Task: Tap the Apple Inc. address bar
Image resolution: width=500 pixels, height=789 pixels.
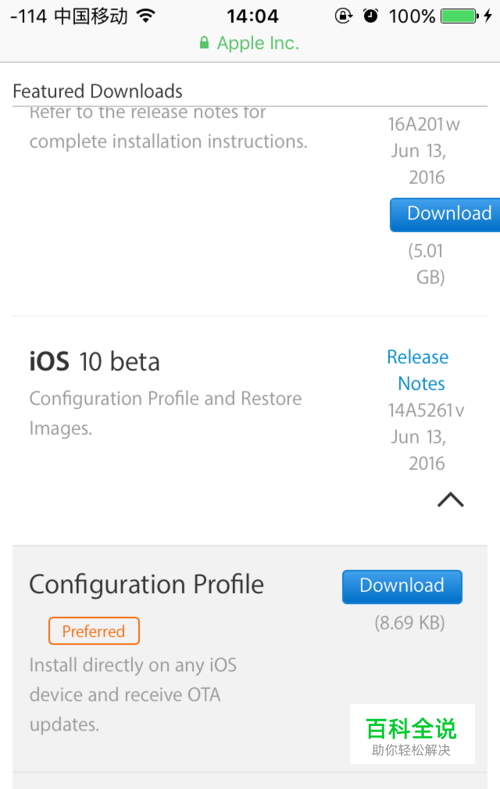Action: [249, 43]
